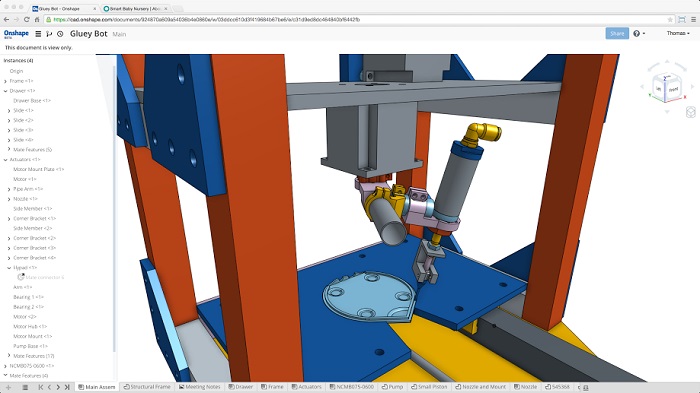Viewport: 700px width, 393px height.
Task: Collapse the Actuators <1> tree node
Action: point(5,160)
